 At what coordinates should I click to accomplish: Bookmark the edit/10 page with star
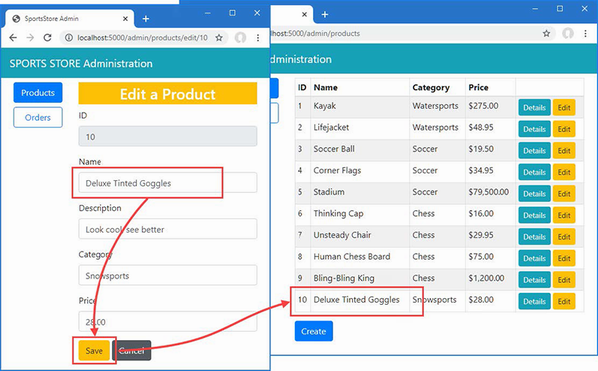point(219,37)
